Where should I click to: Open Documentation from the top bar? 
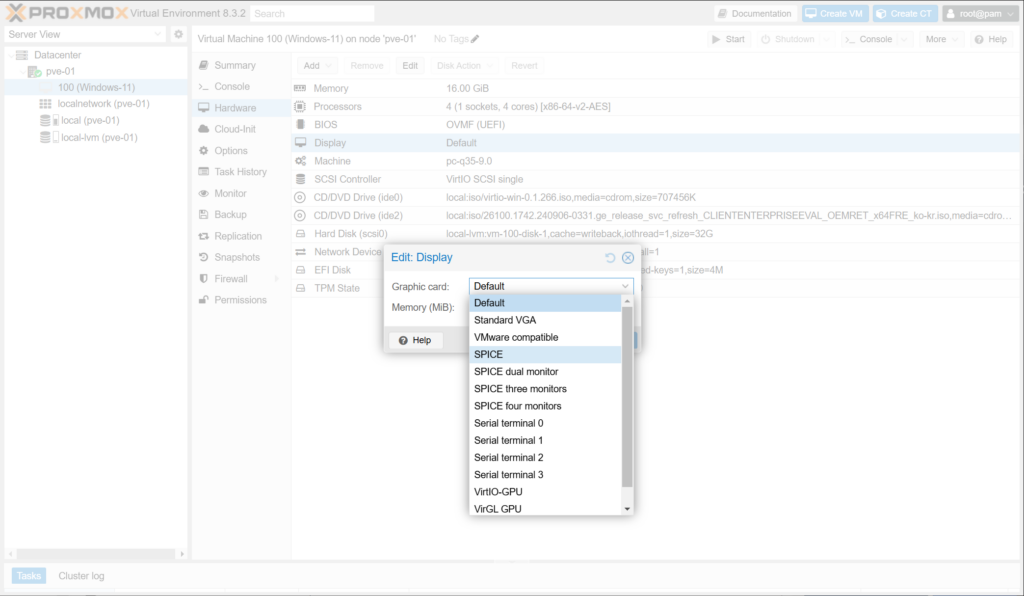pos(755,14)
